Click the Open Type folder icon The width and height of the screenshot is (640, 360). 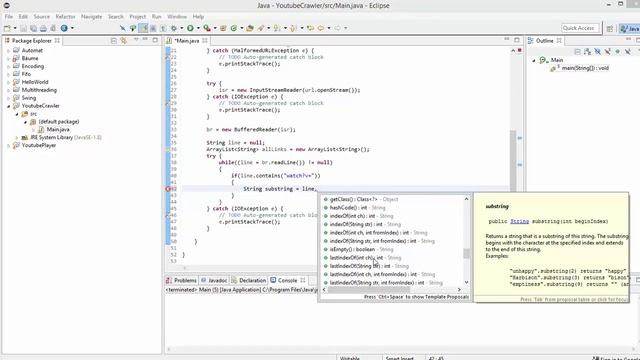[250, 28]
